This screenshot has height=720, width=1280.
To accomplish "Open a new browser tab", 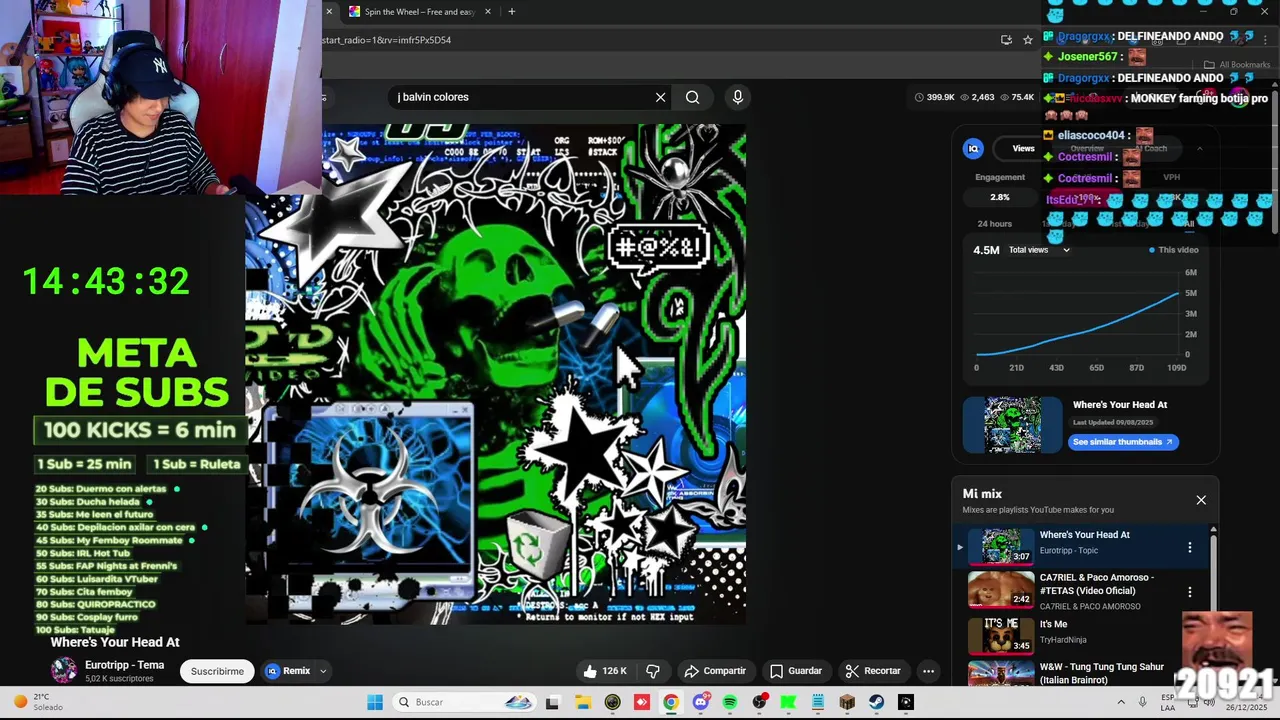I will click(x=511, y=12).
